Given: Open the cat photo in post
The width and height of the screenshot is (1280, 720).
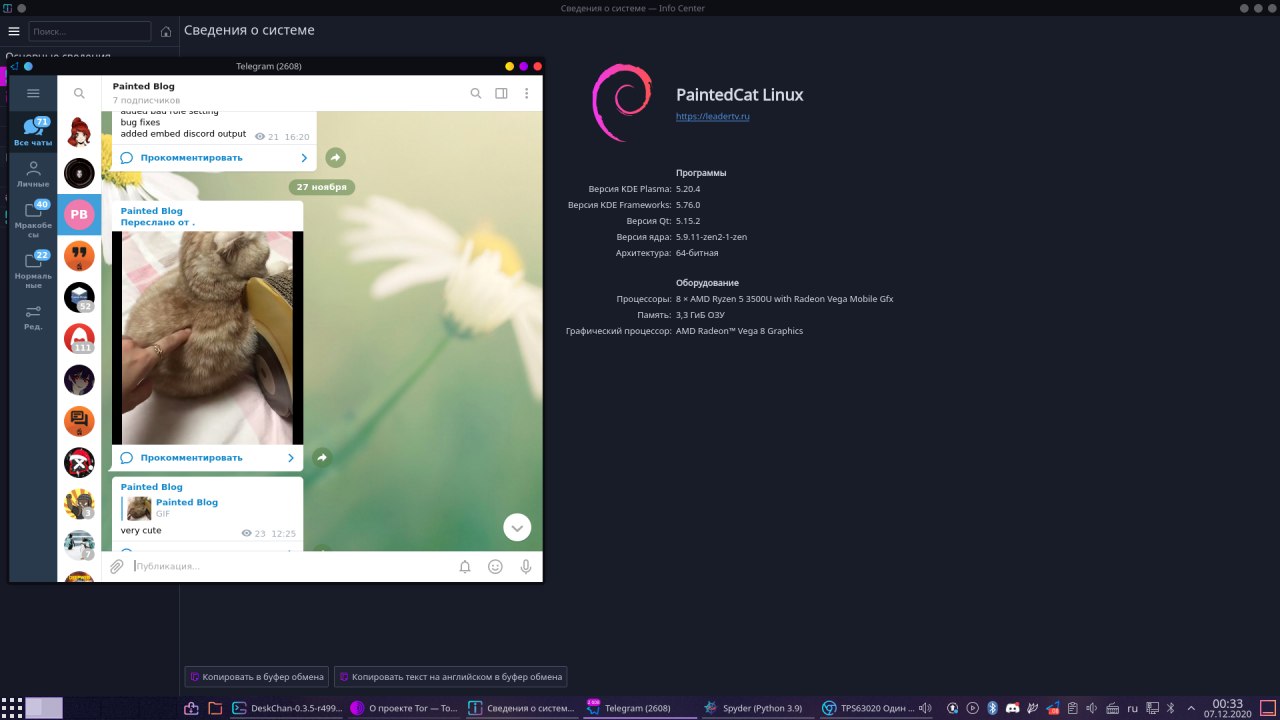Looking at the screenshot, I should pos(207,338).
